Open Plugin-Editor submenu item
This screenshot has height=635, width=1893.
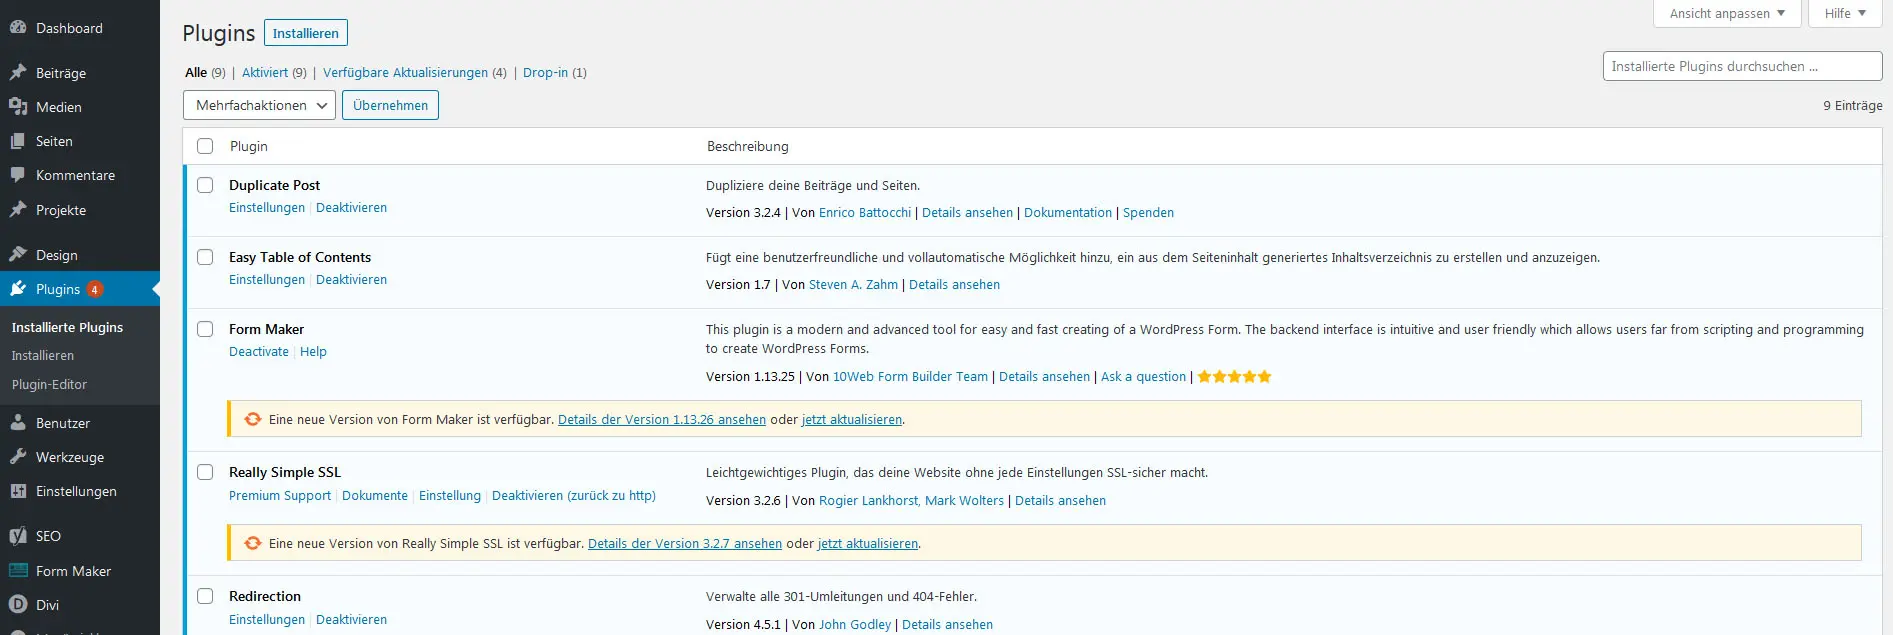[x=49, y=385]
